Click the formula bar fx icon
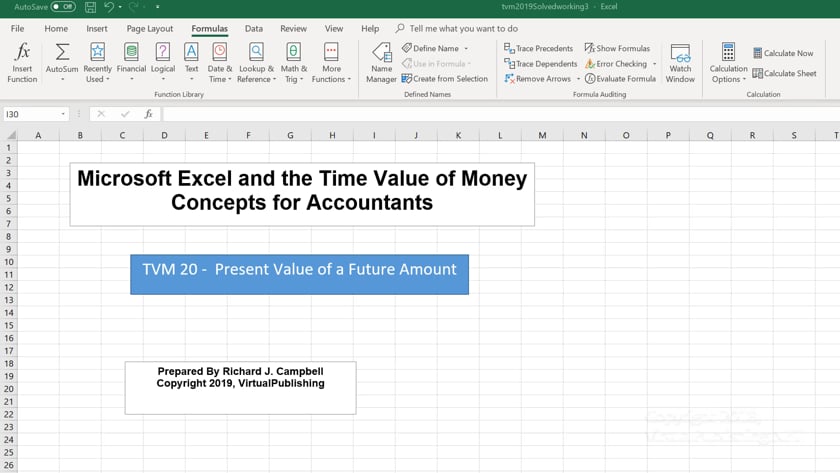Screen dimensions: 840x473 [148, 114]
